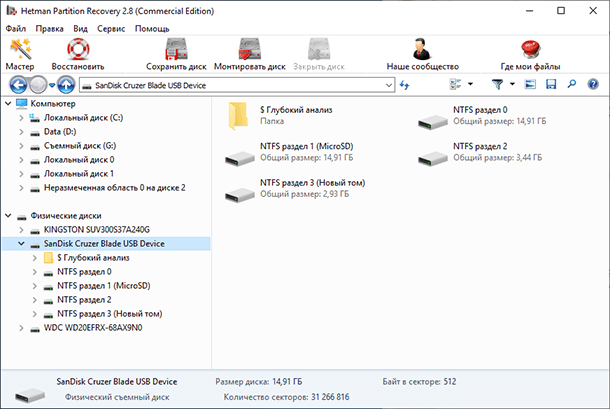The width and height of the screenshot is (610, 409).
Task: Open the Вид menu
Action: point(80,29)
